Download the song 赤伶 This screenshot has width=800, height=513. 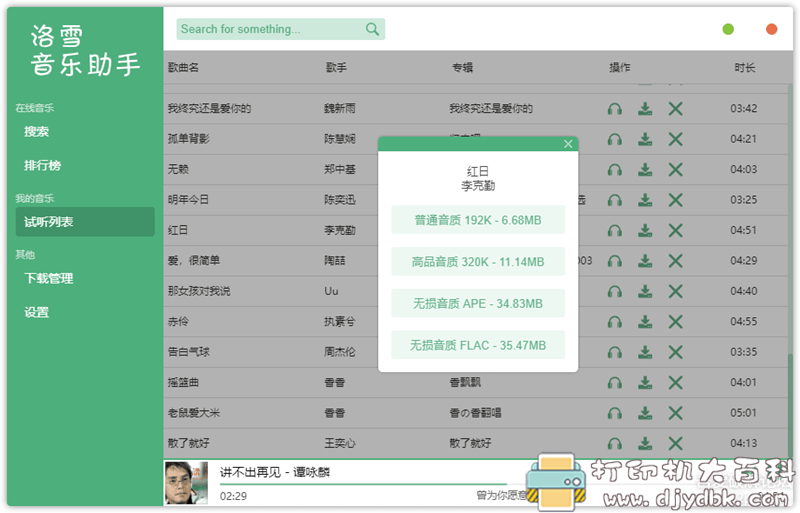(x=645, y=322)
